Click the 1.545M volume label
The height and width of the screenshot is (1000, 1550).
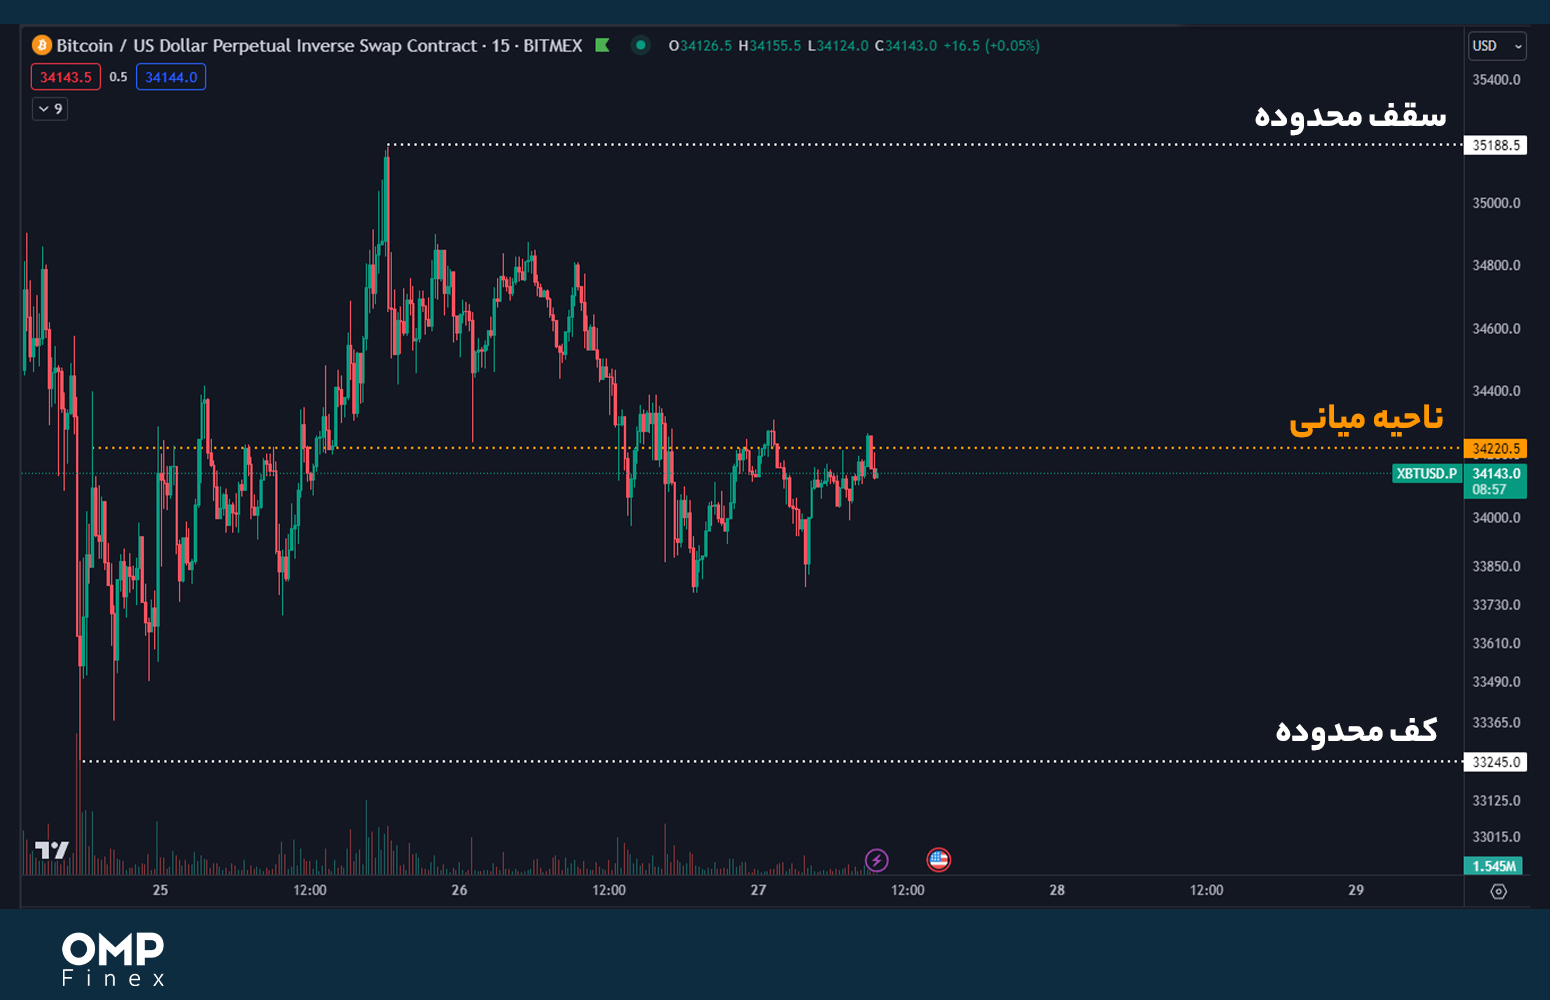[x=1494, y=866]
